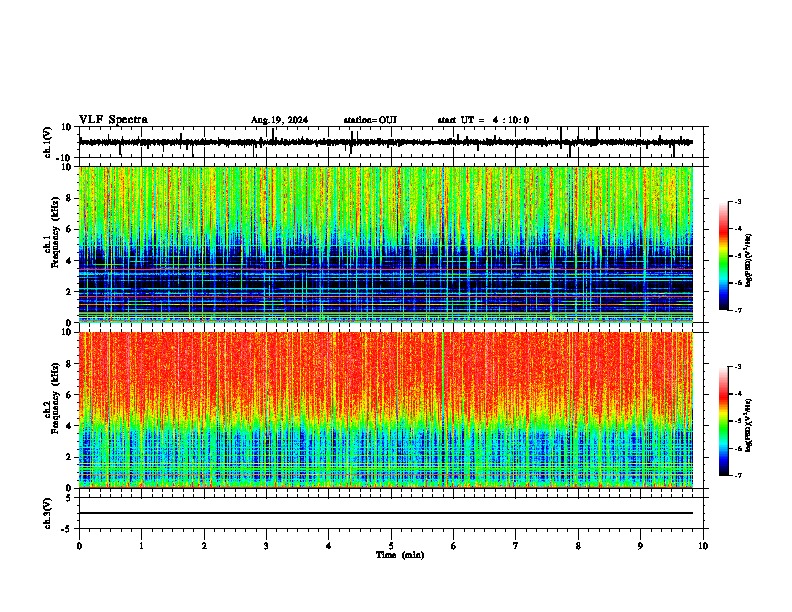Click the ch.1 spectrogram plot
Screen dimensions: 792x612
coord(386,244)
